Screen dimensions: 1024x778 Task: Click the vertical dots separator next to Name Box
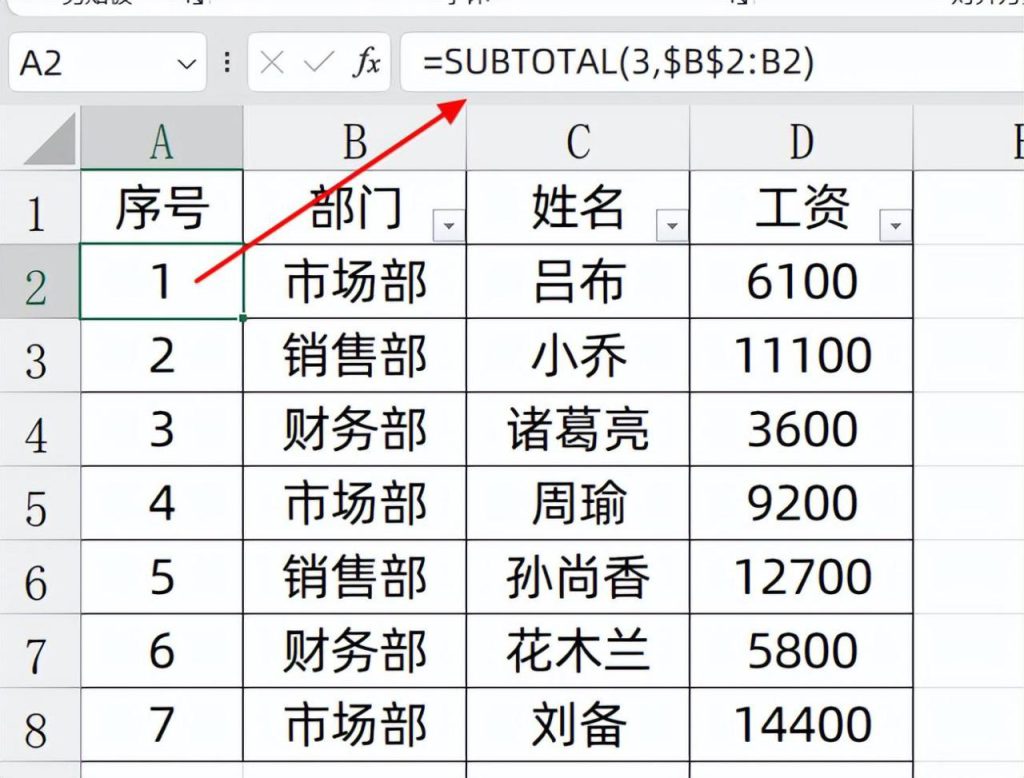227,63
